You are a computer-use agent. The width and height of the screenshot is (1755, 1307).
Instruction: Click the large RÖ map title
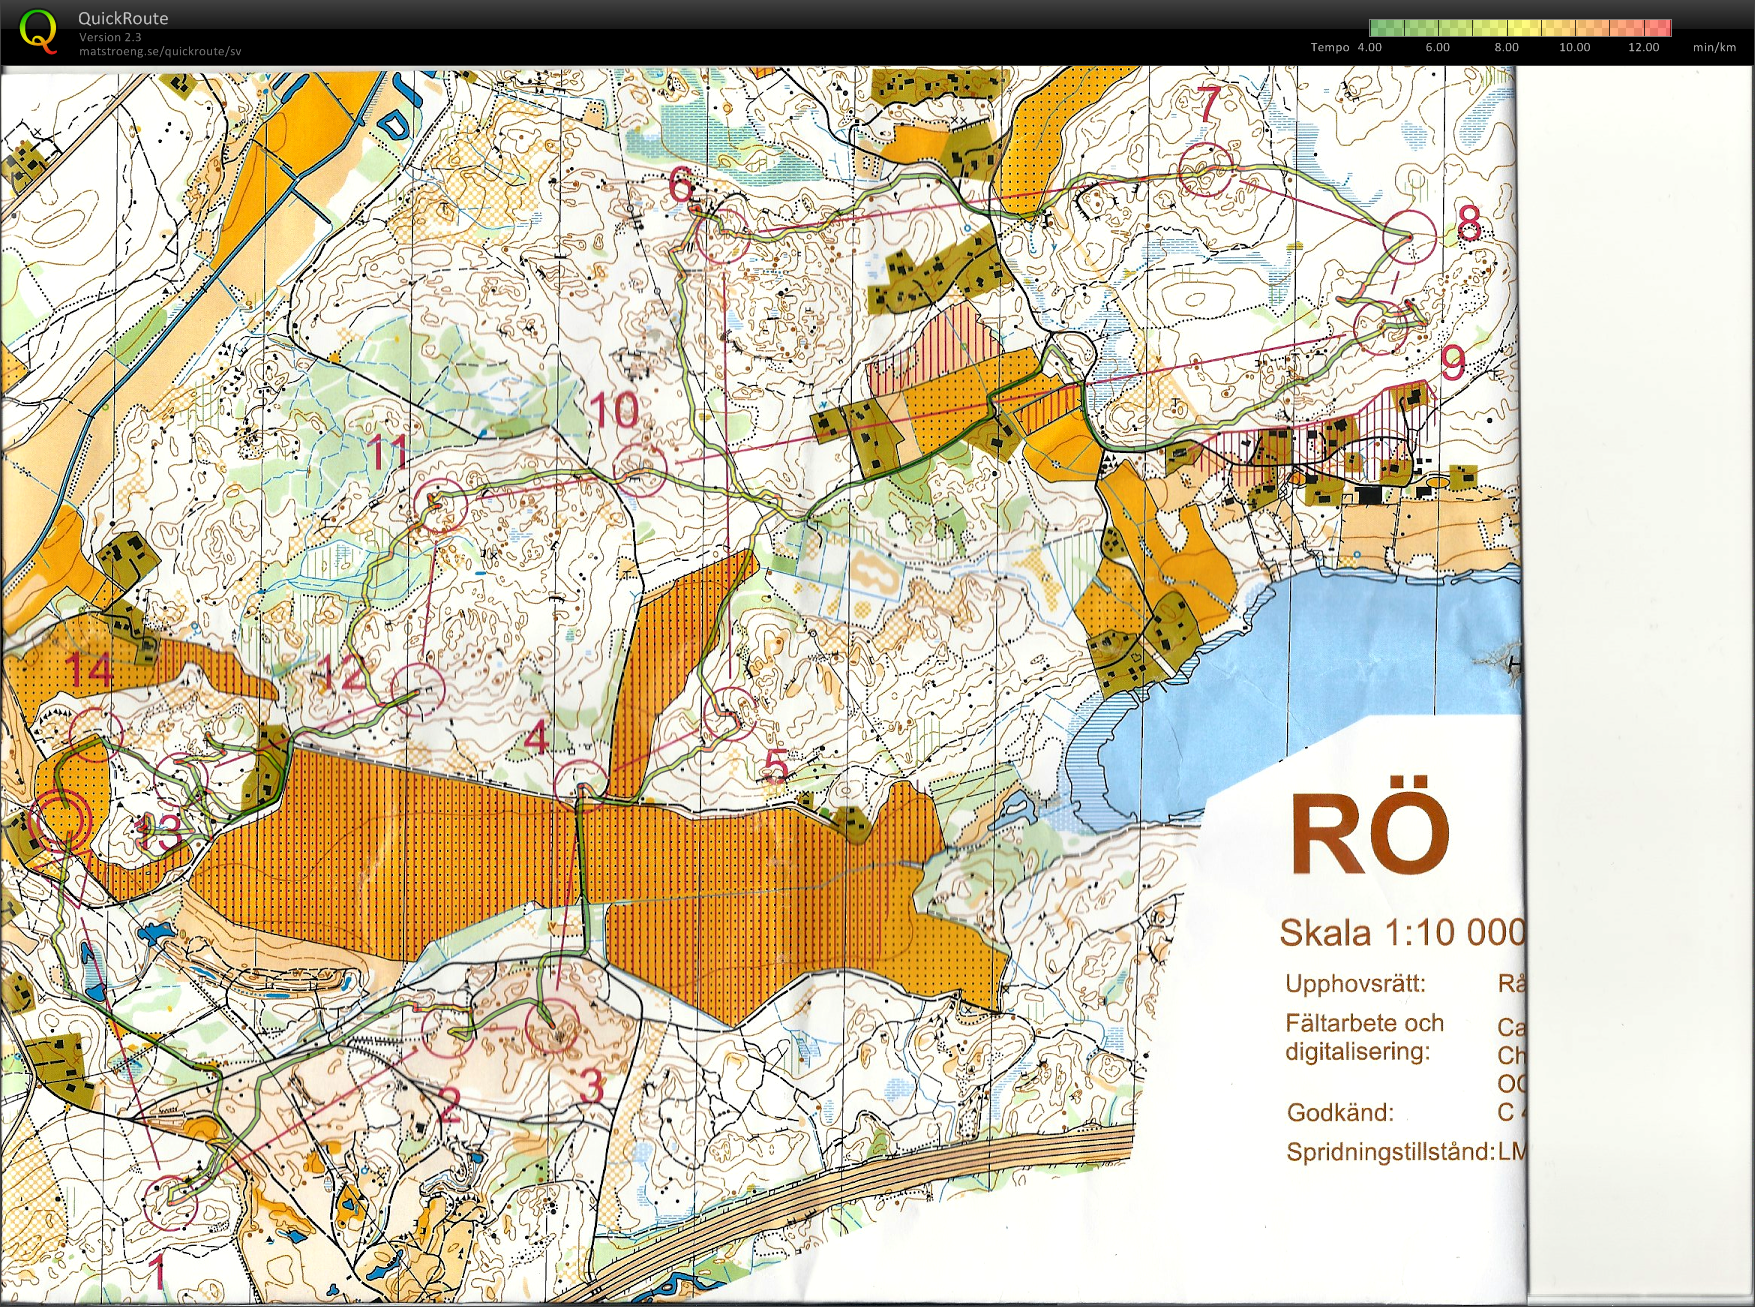pos(1369,834)
